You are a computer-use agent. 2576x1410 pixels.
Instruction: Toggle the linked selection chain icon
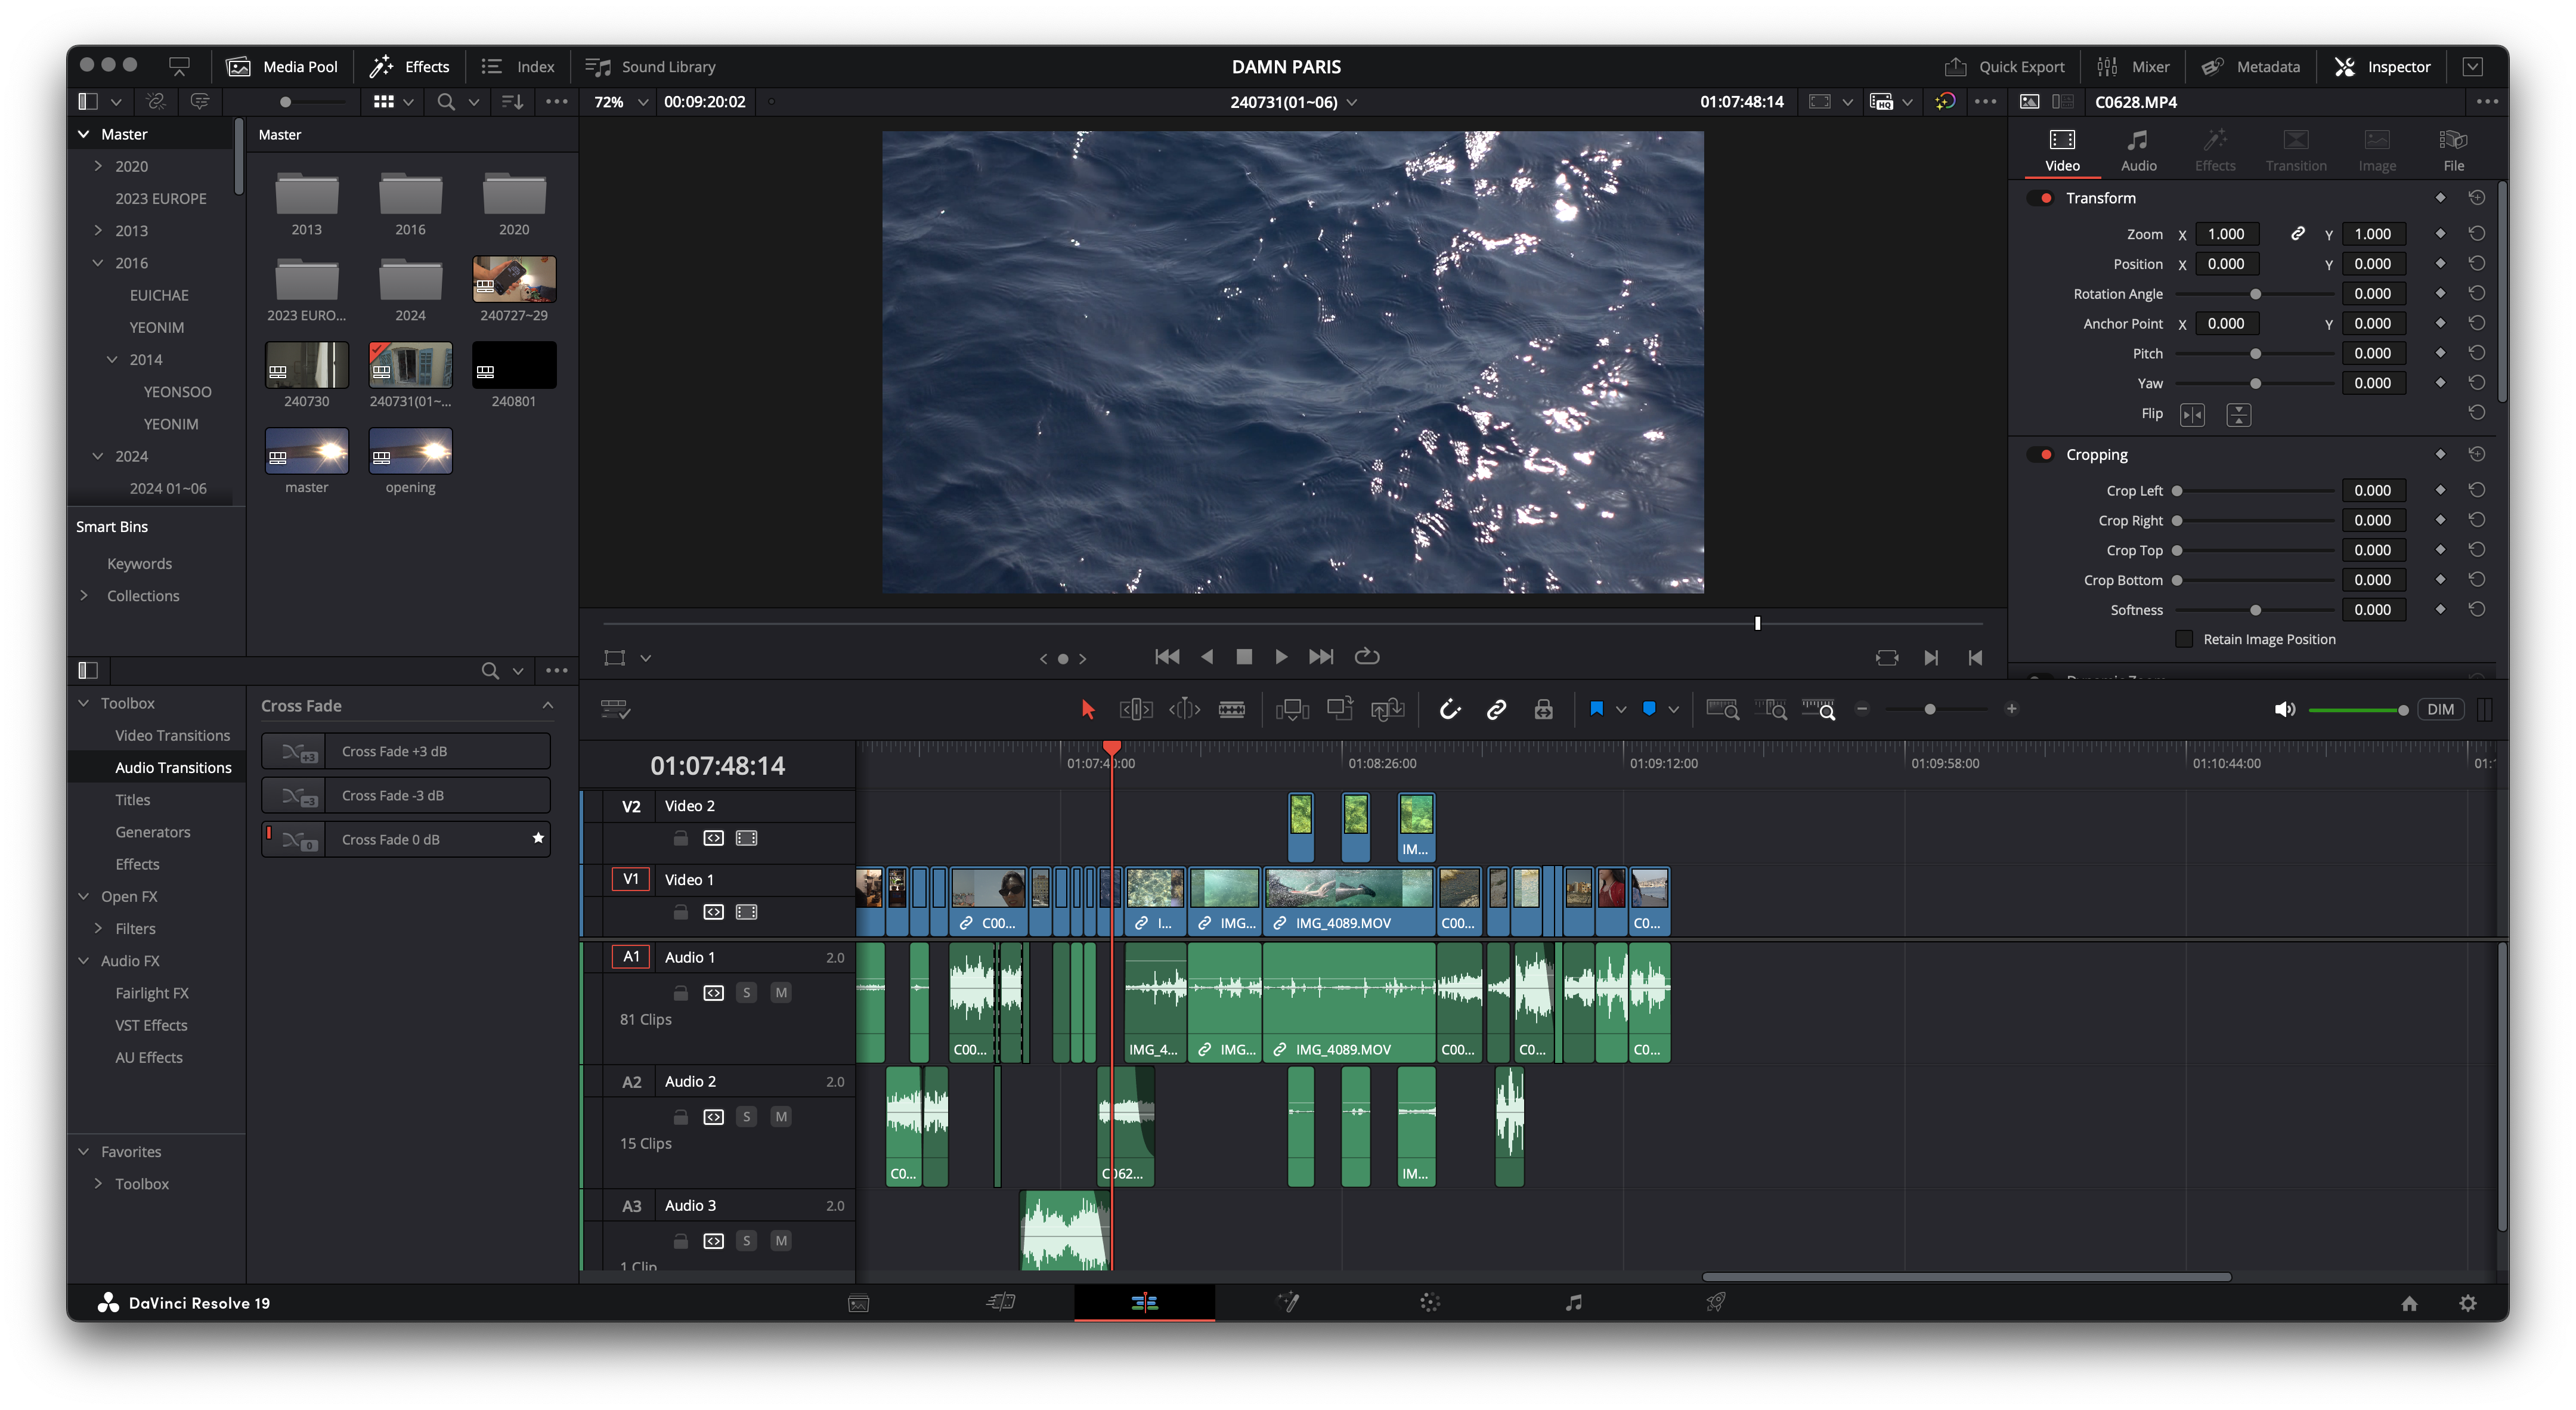pyautogui.click(x=1496, y=709)
